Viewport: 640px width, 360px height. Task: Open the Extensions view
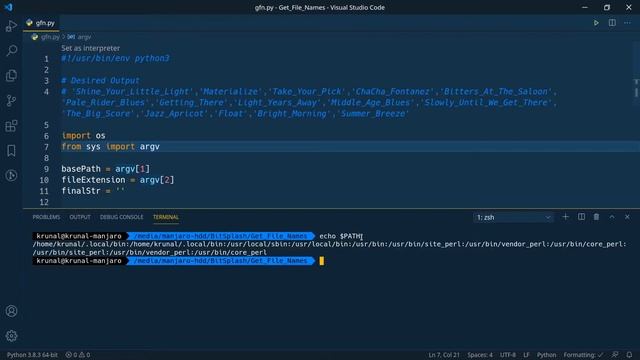tap(11, 126)
